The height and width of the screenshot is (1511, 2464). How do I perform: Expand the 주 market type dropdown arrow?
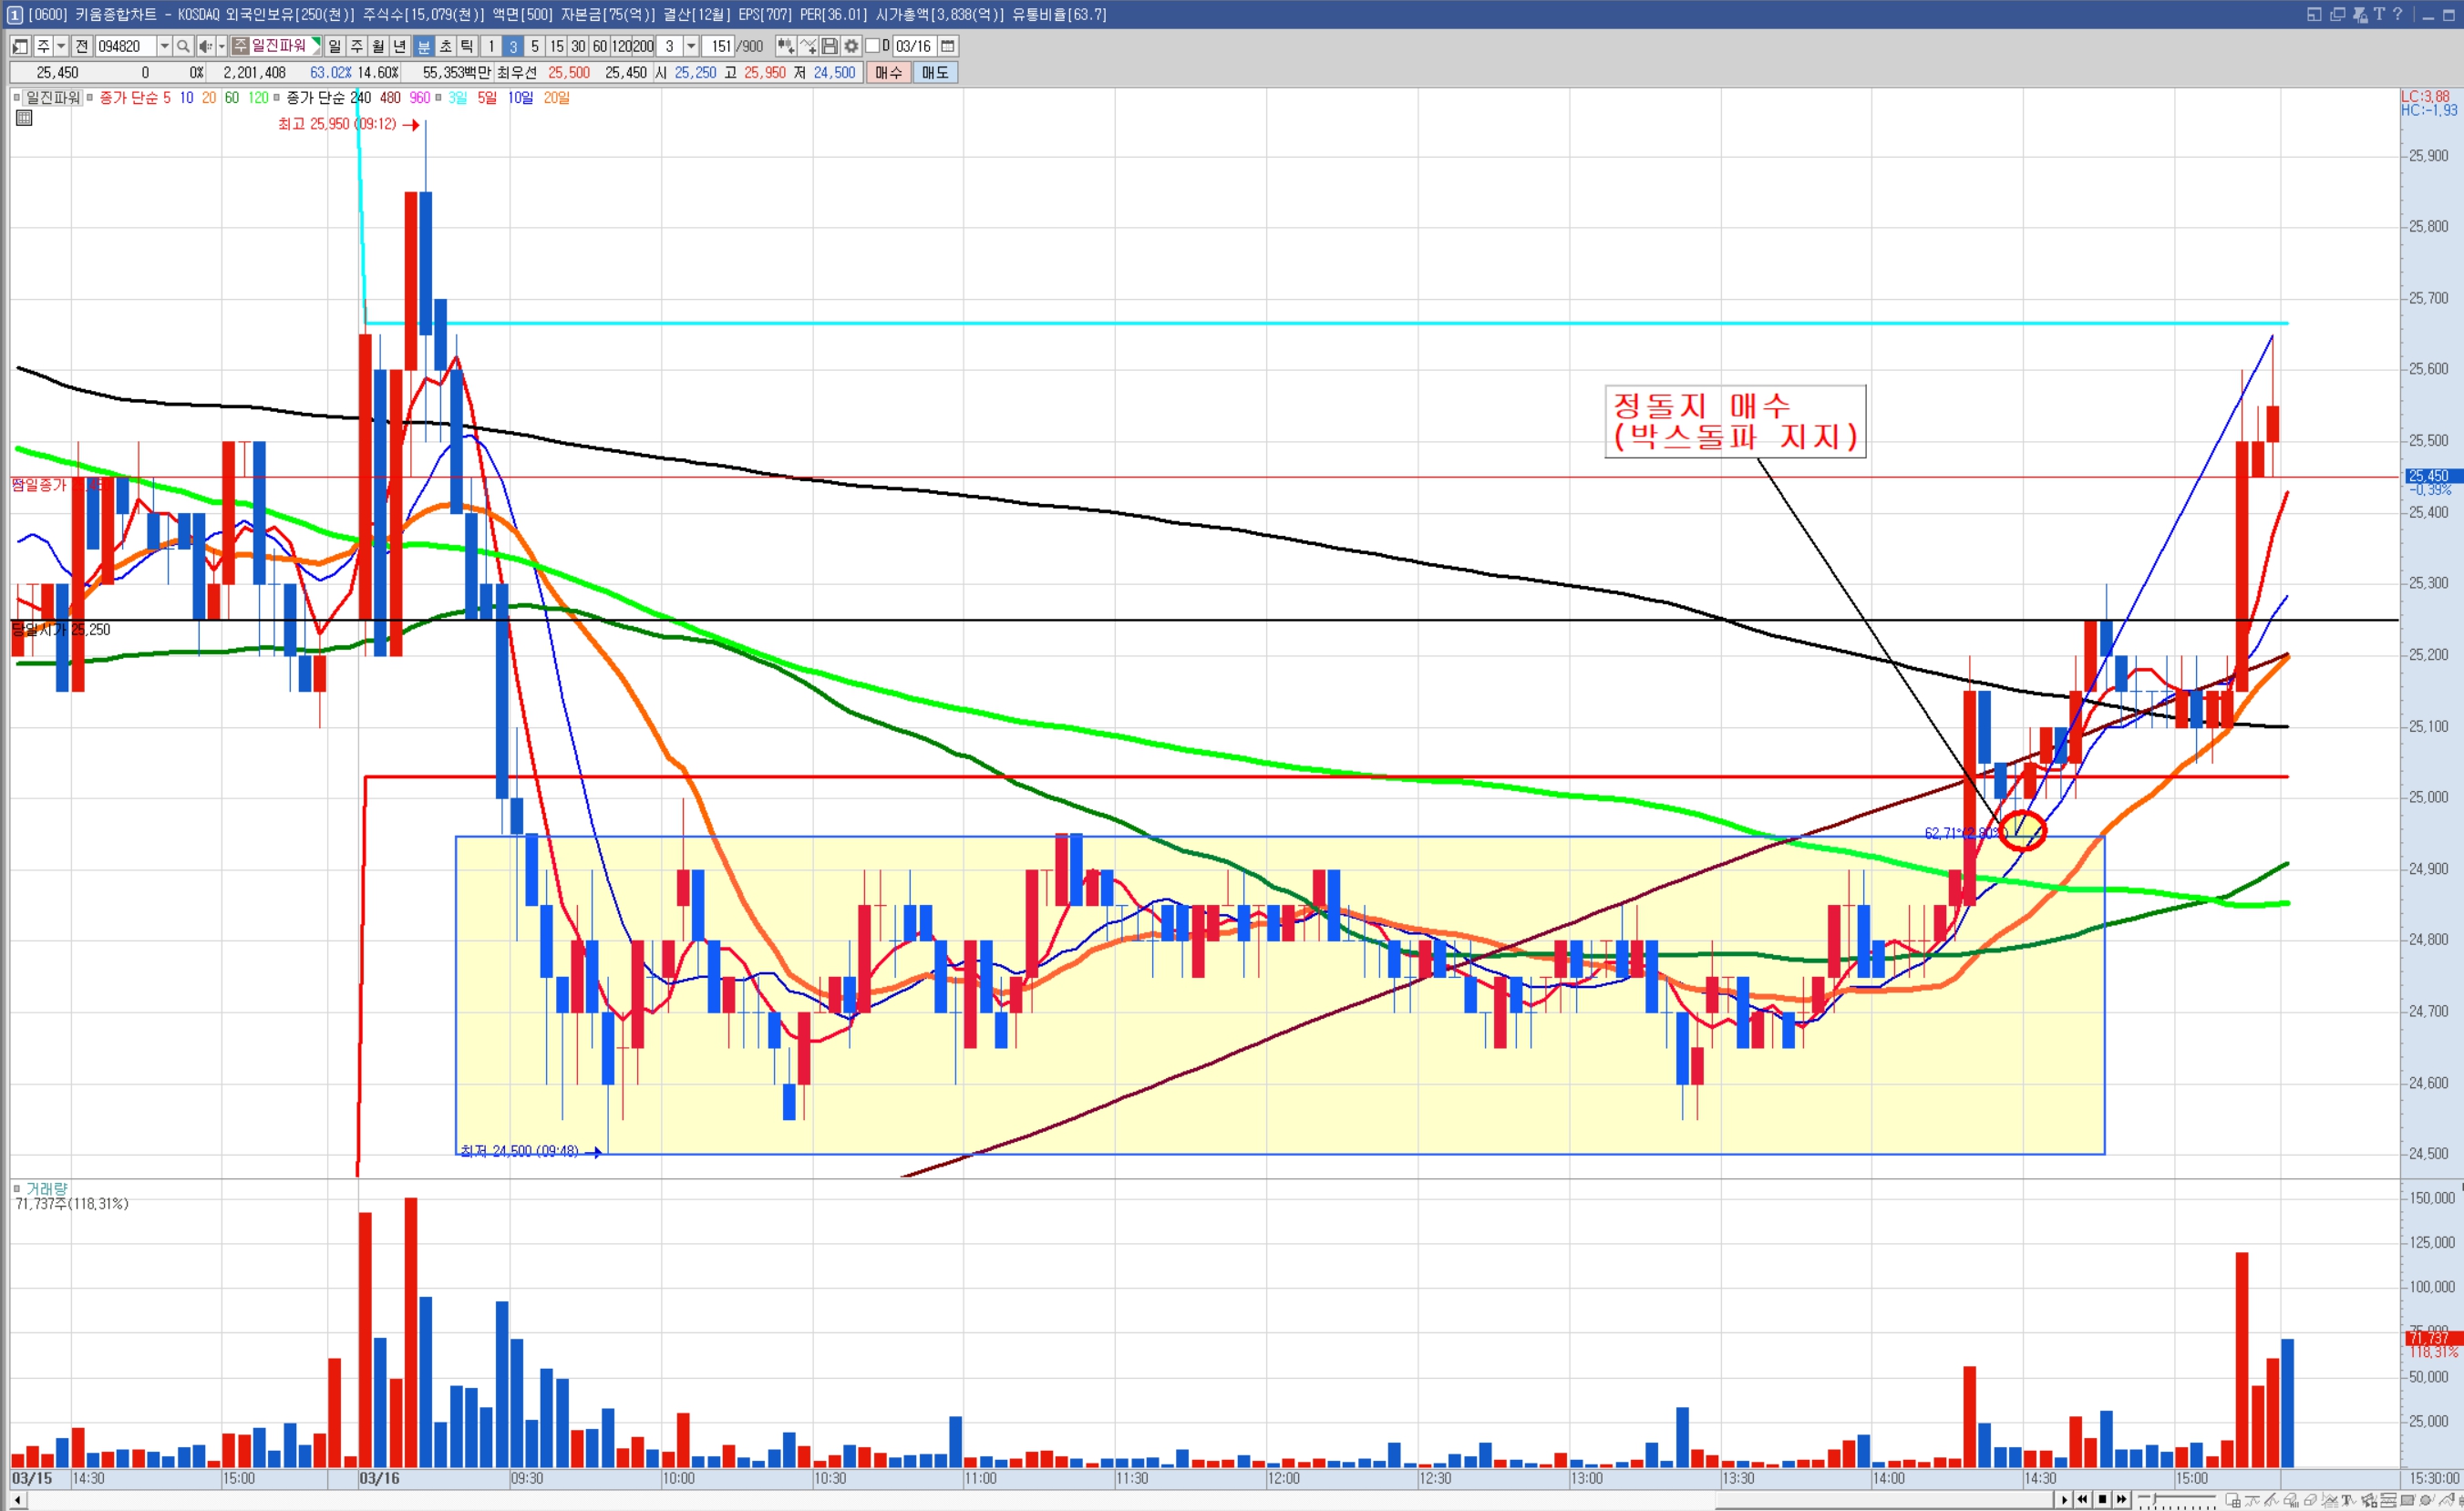[61, 46]
